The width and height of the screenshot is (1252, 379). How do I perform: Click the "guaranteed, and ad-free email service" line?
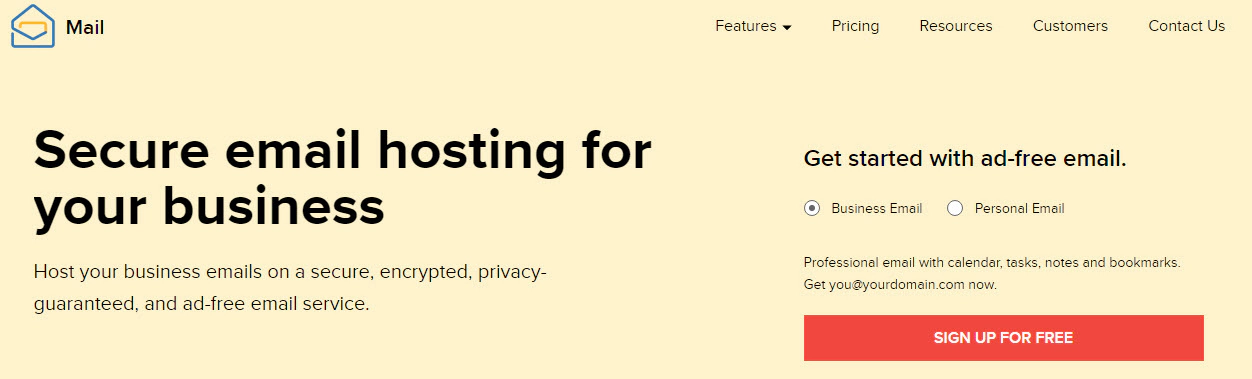[201, 303]
